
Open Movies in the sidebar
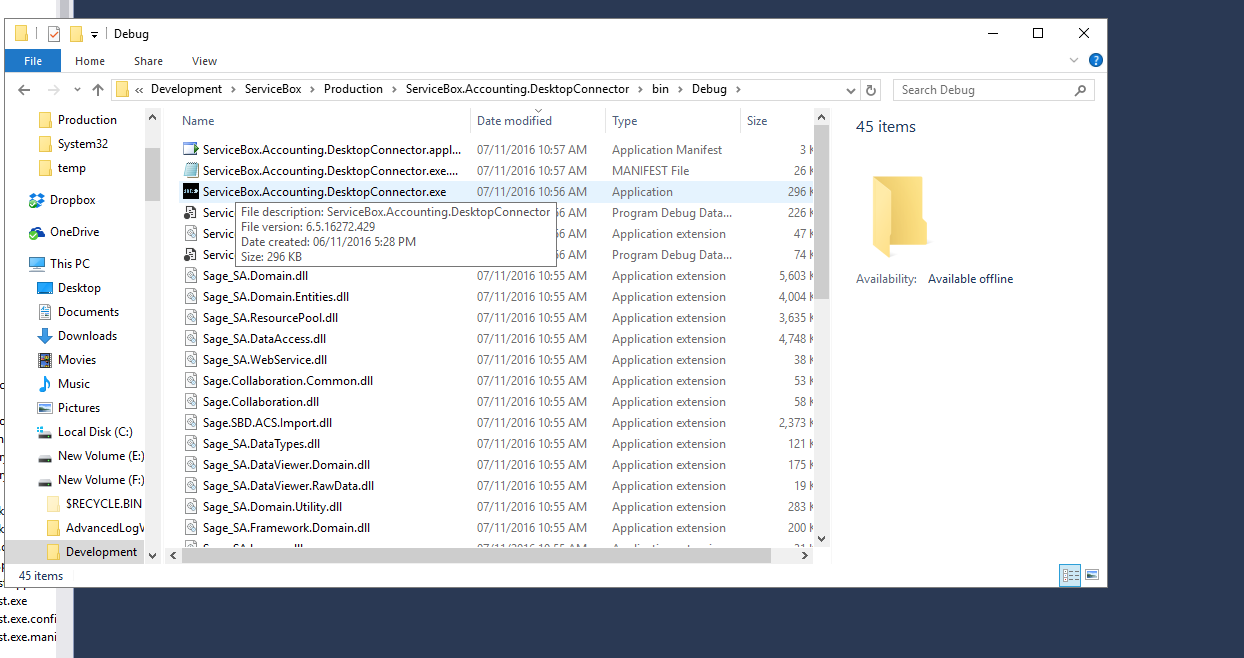coord(77,360)
